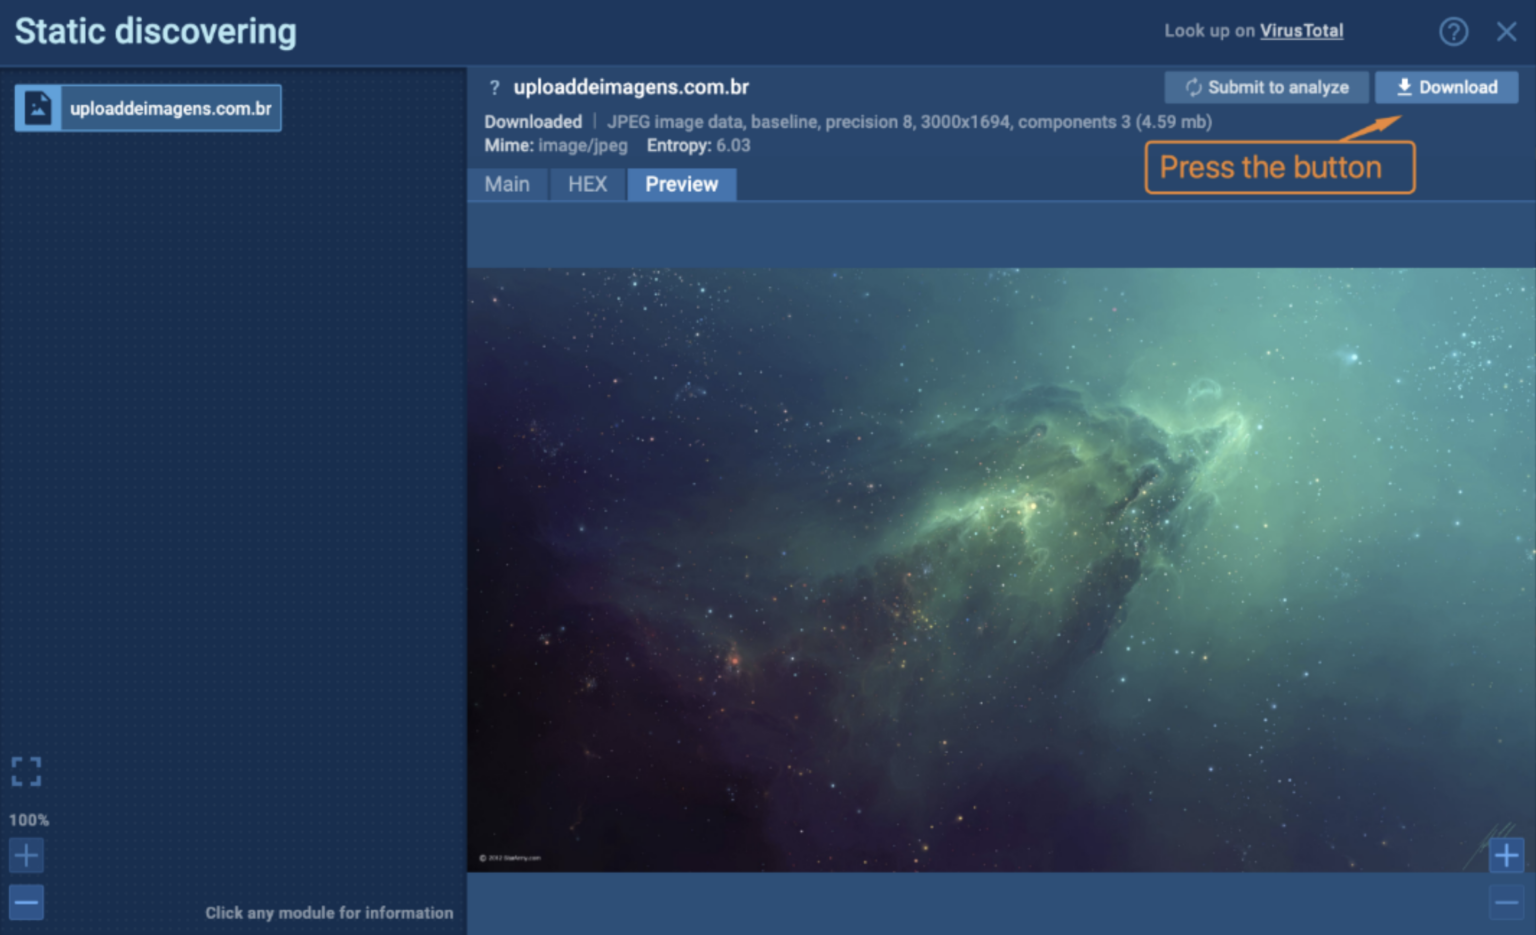
Task: Open the VirusTotal lookup link
Action: pos(1301,31)
